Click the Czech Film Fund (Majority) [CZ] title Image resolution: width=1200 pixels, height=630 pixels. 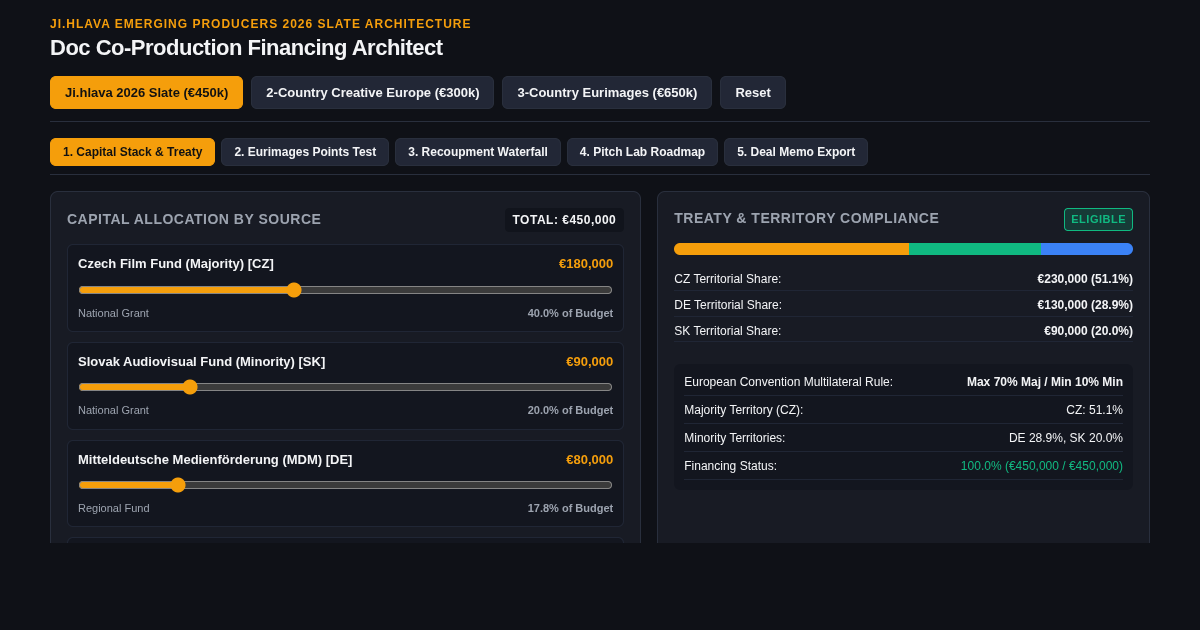pyautogui.click(x=176, y=263)
